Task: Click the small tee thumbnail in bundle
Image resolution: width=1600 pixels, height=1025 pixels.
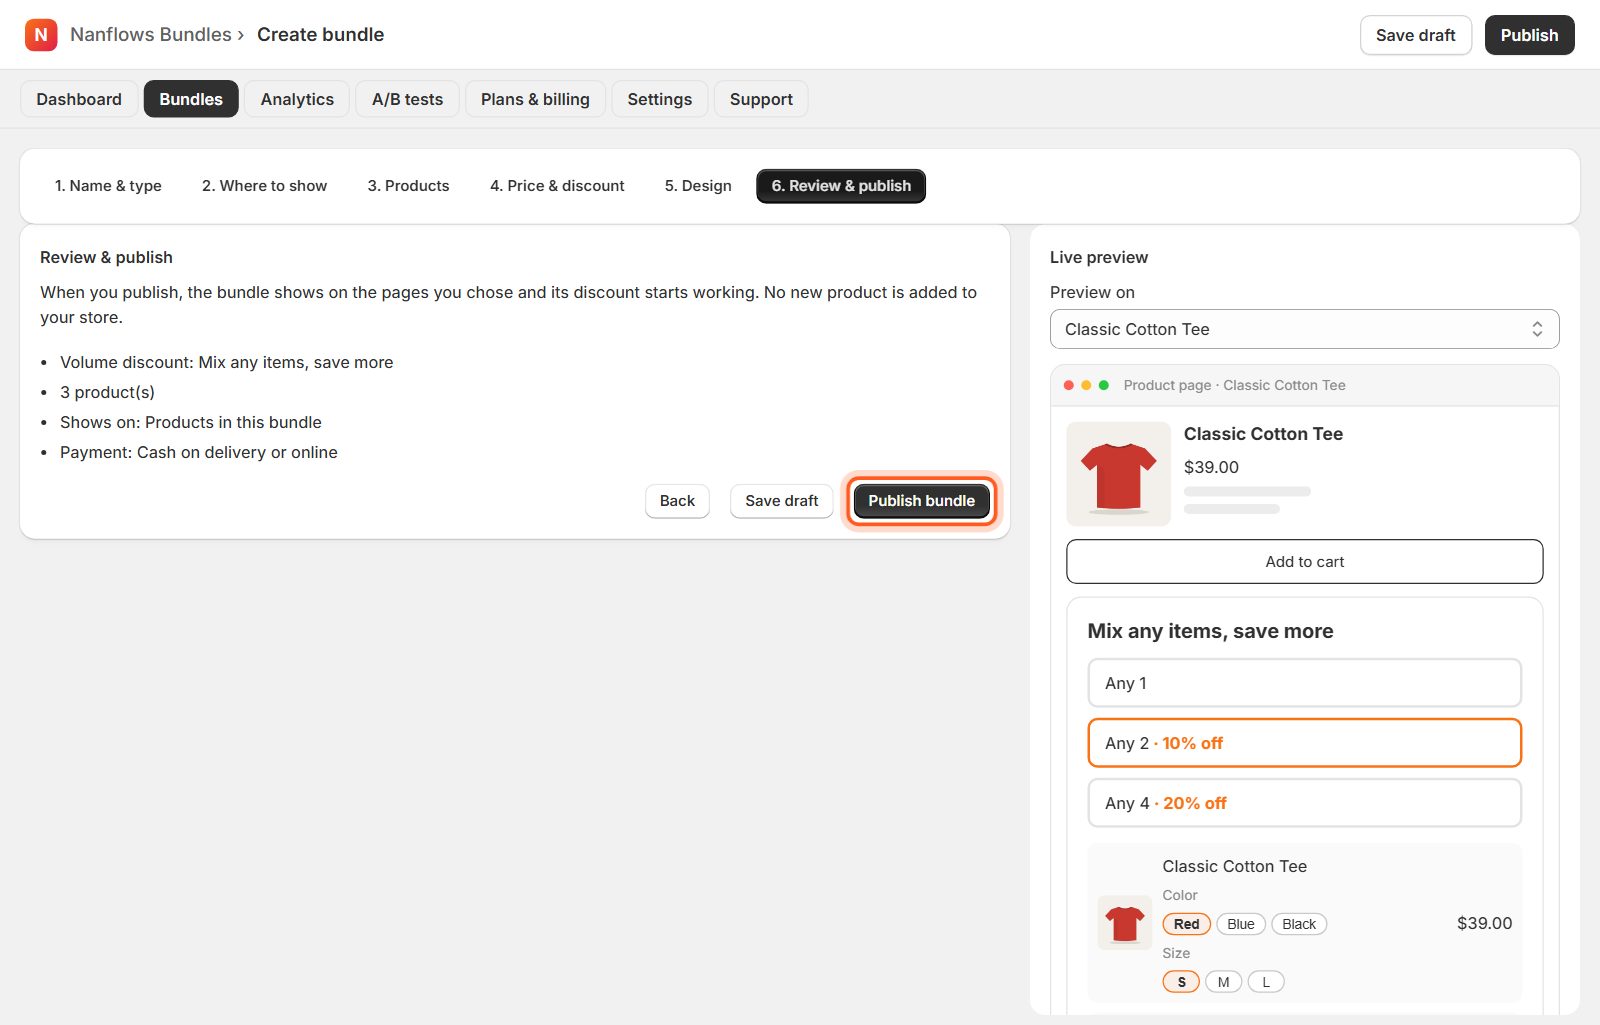Action: tap(1125, 922)
